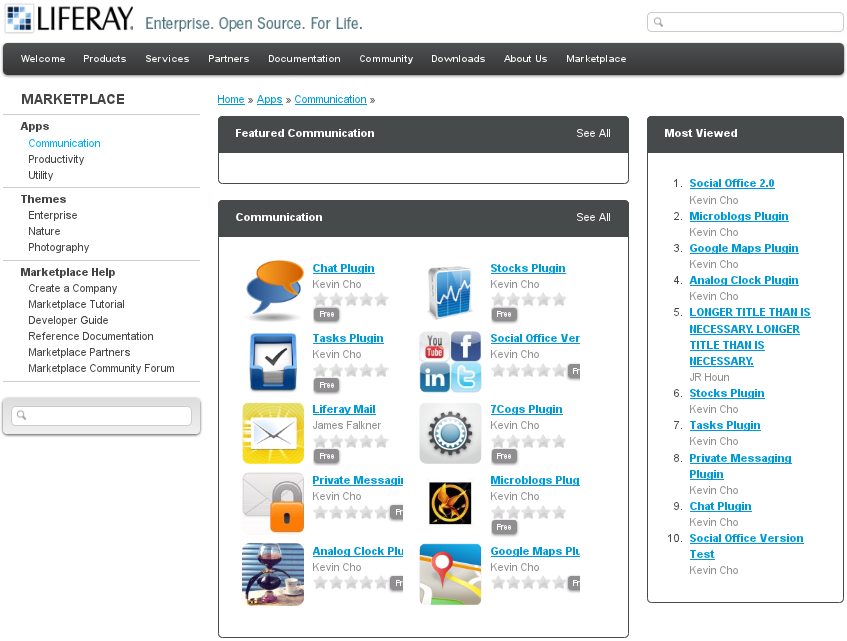This screenshot has height=641, width=847.
Task: Click the star rating under Chat Plugin
Action: tap(351, 299)
